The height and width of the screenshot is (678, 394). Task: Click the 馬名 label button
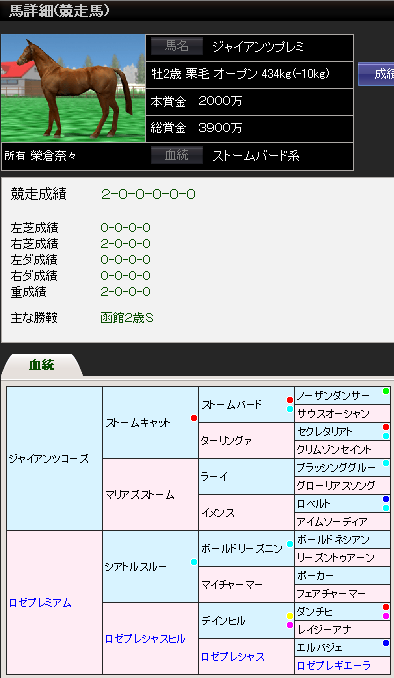[177, 46]
